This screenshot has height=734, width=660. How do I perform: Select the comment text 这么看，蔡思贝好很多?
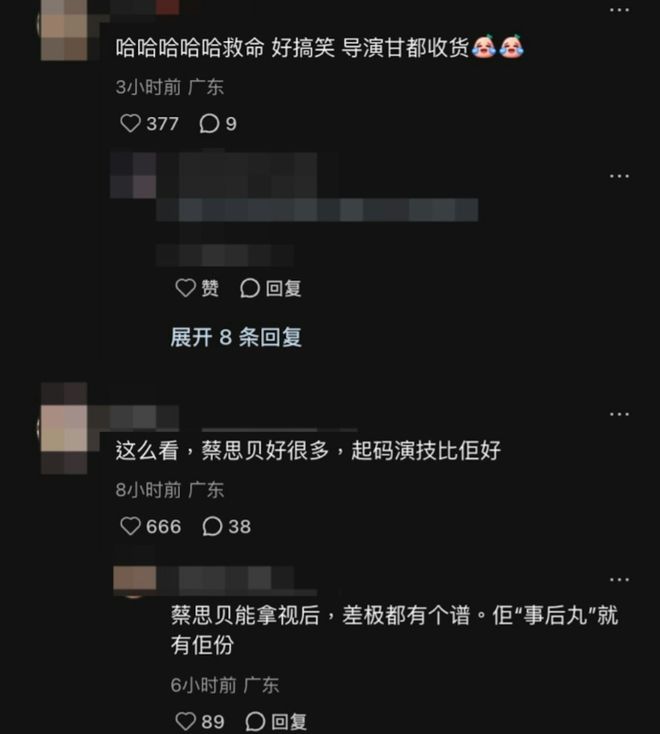222,450
